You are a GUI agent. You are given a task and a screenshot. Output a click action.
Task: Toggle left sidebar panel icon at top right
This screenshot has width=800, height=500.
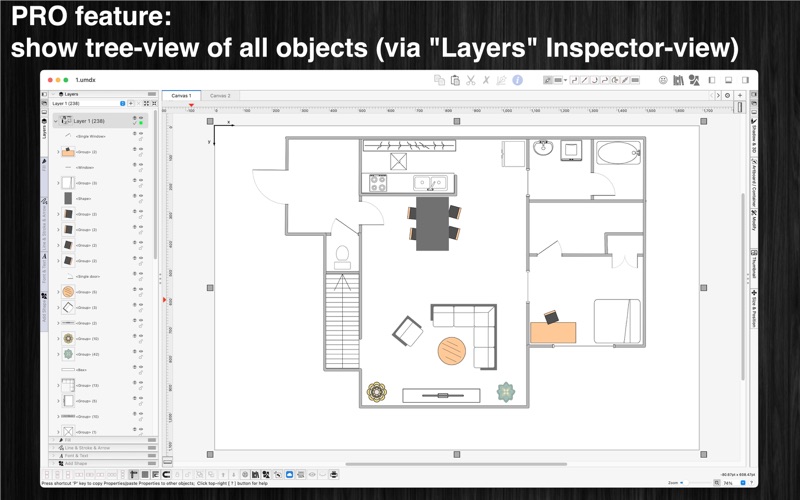(x=712, y=80)
